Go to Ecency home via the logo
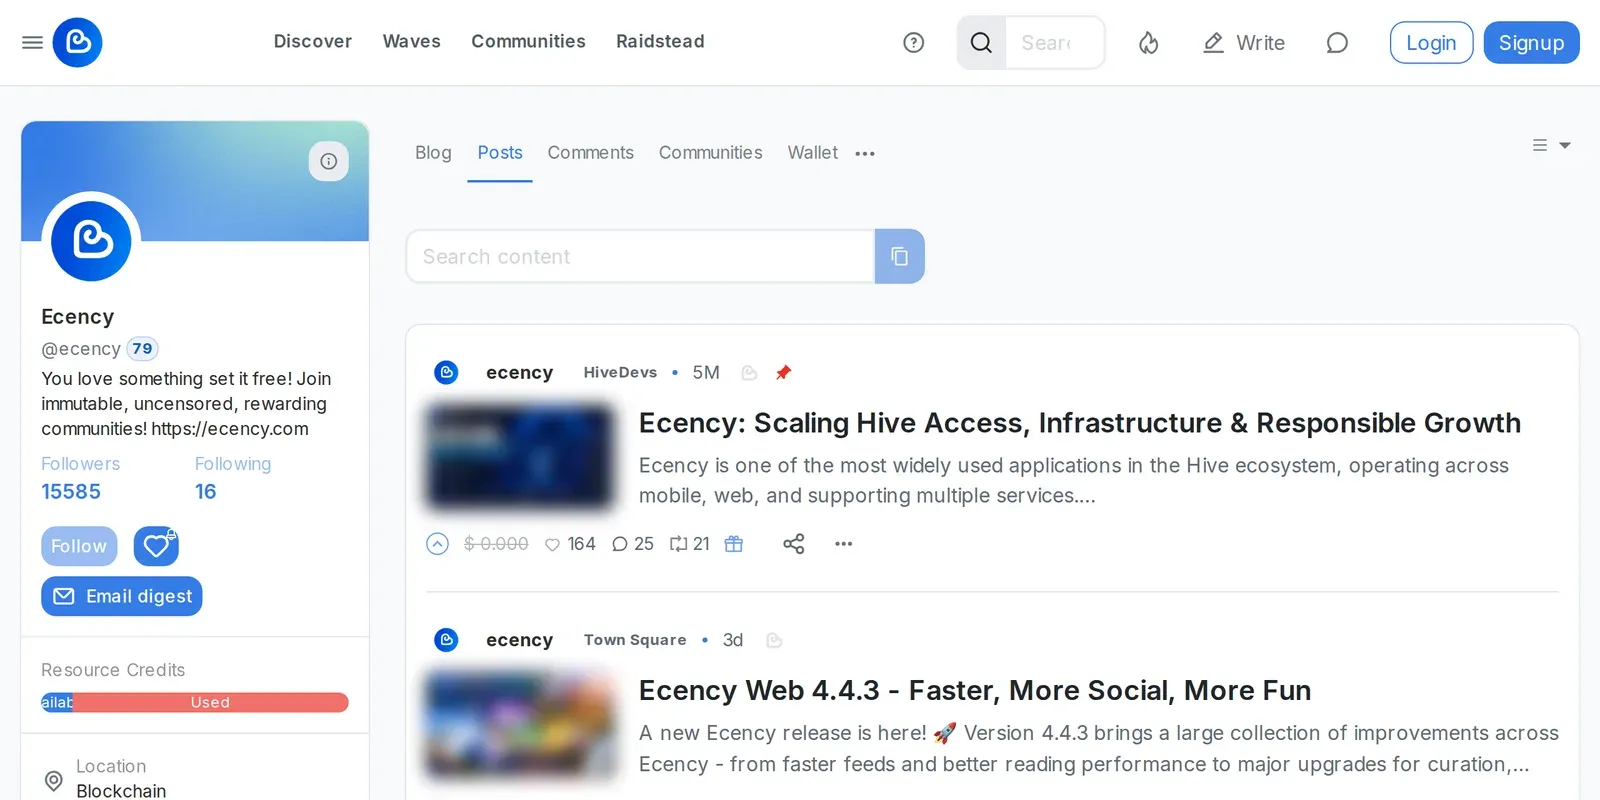This screenshot has height=800, width=1600. 77,42
